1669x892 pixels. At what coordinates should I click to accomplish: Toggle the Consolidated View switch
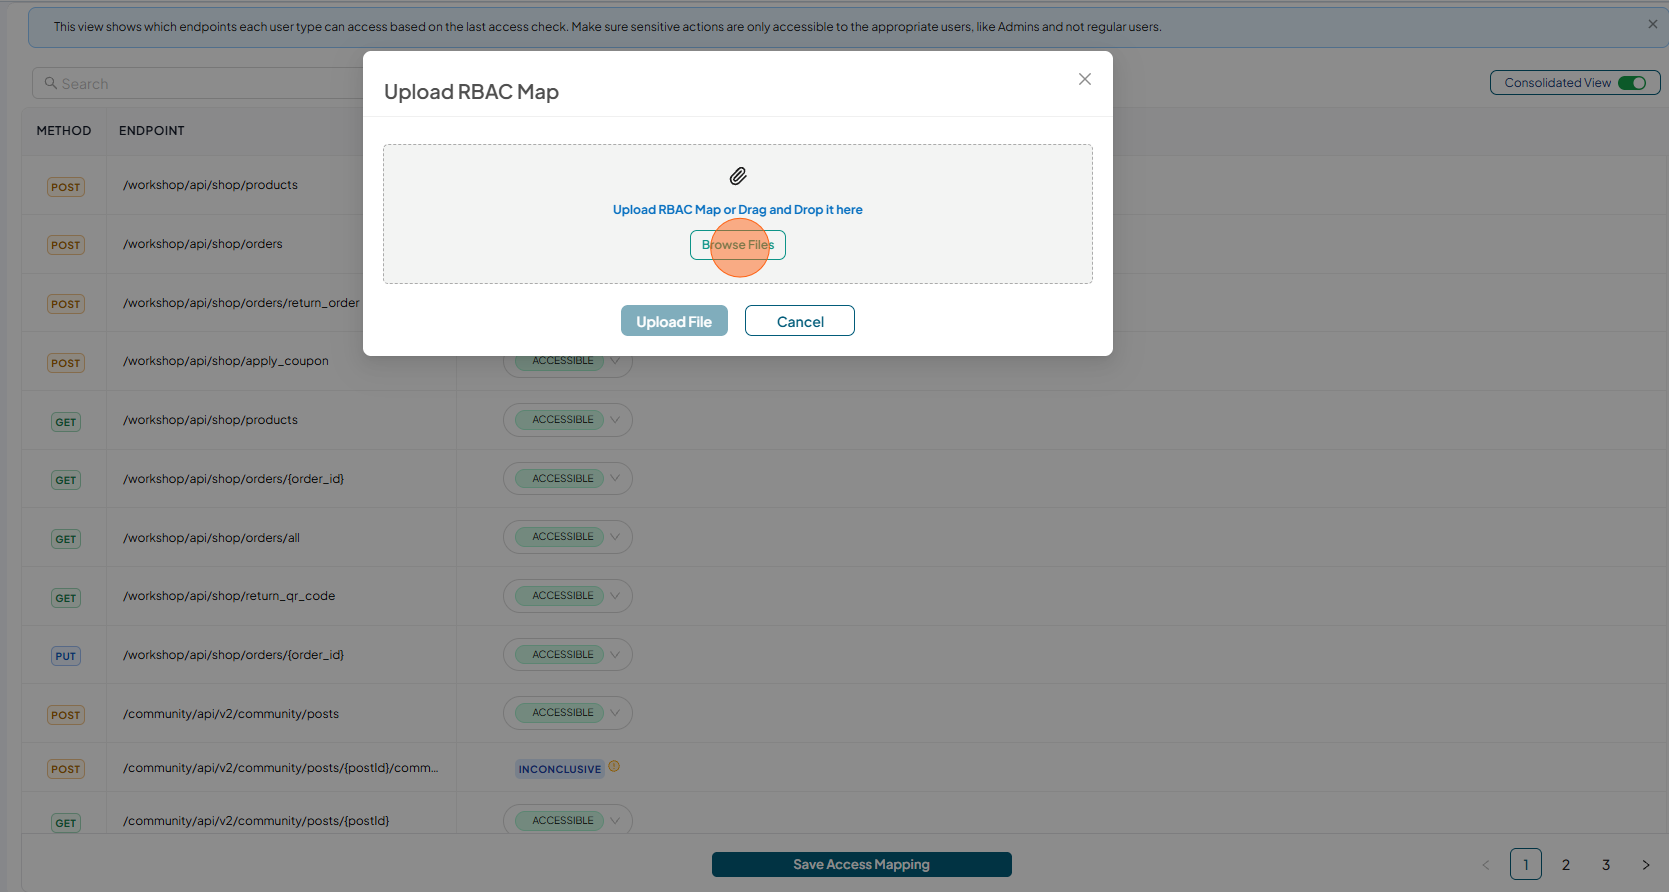(x=1632, y=83)
